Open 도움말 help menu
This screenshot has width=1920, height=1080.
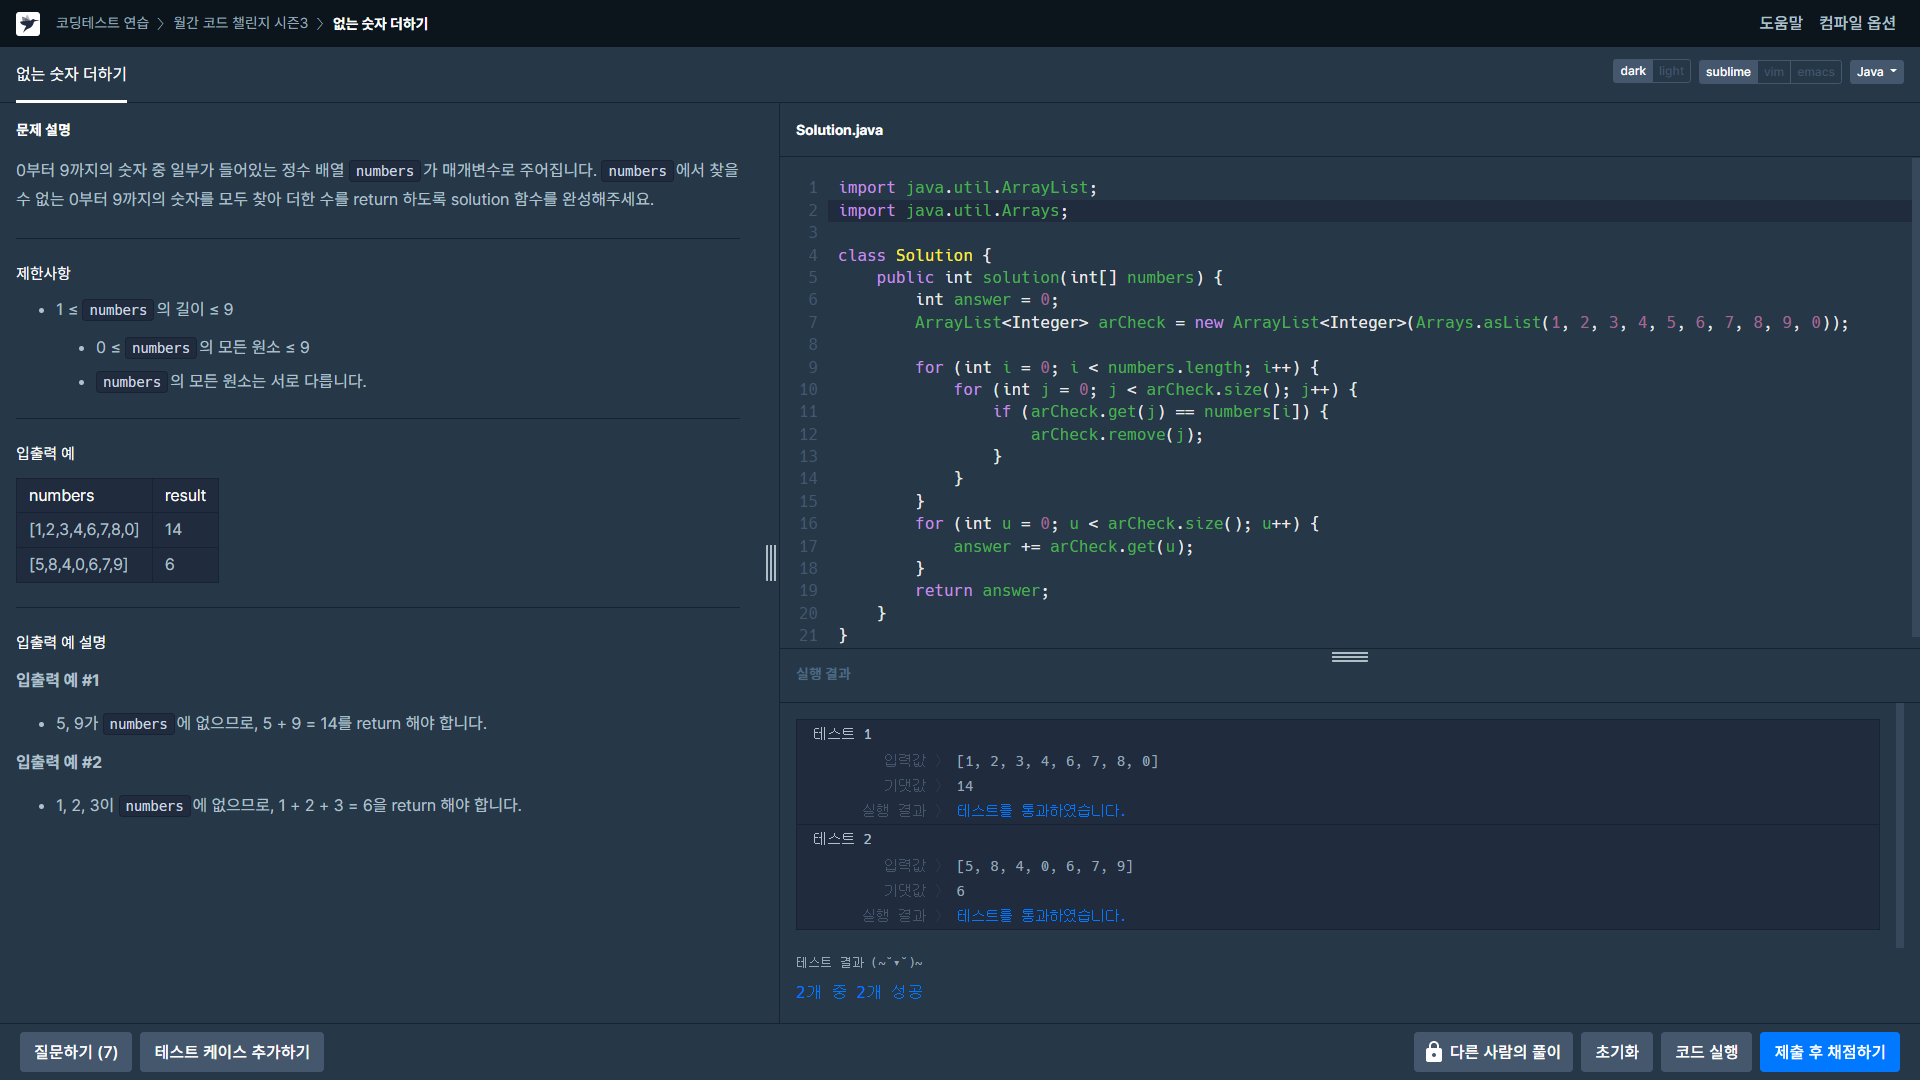click(1780, 23)
